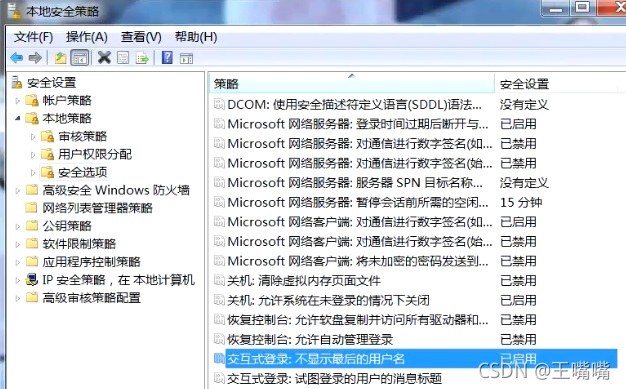Click the 安全选项 folder icon
The width and height of the screenshot is (626, 389).
click(x=48, y=172)
